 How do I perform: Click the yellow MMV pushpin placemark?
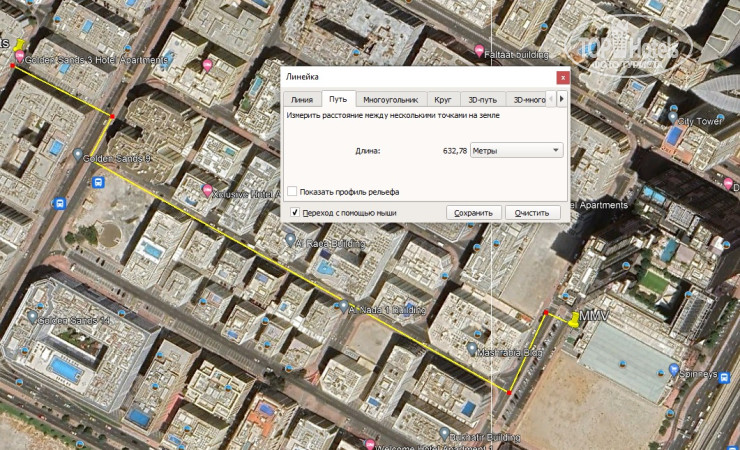click(x=573, y=320)
